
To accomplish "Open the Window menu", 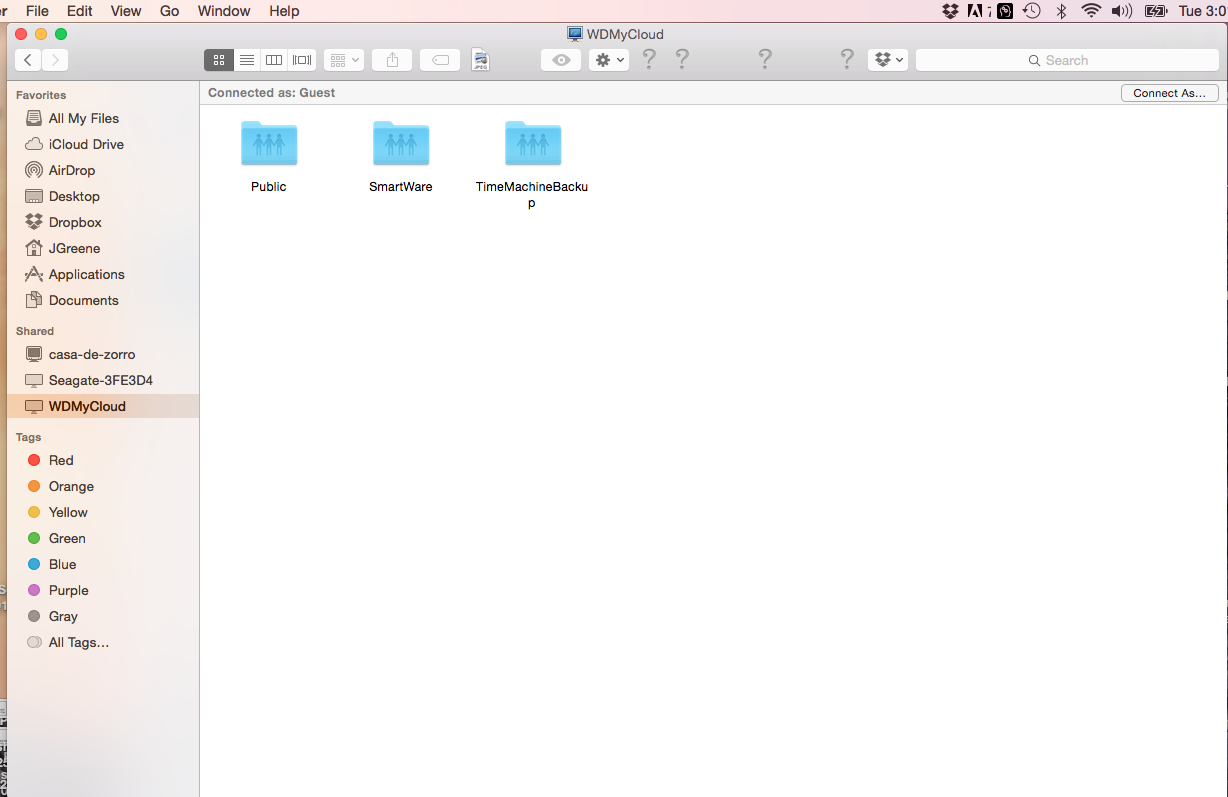I will (224, 11).
